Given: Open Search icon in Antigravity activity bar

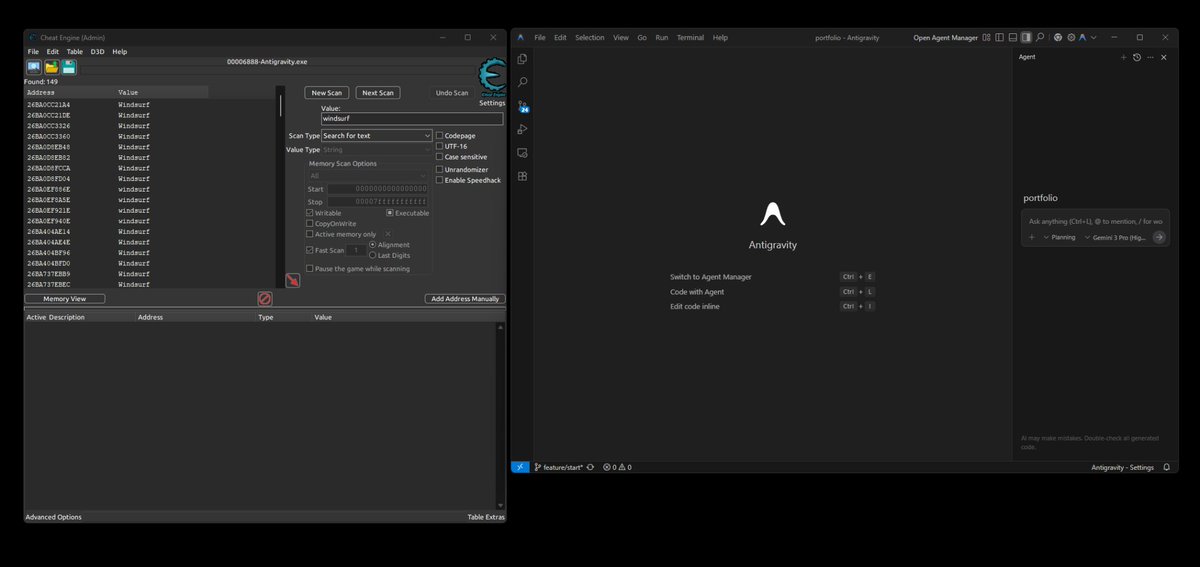Looking at the screenshot, I should coord(522,82).
